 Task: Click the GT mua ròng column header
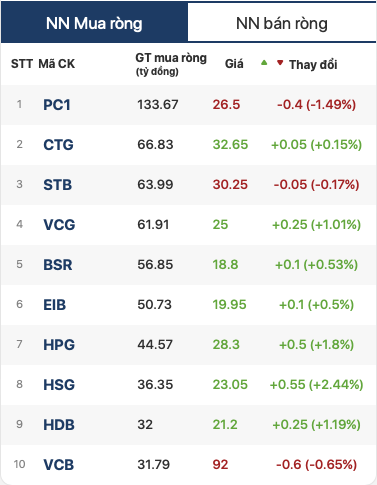coord(171,64)
